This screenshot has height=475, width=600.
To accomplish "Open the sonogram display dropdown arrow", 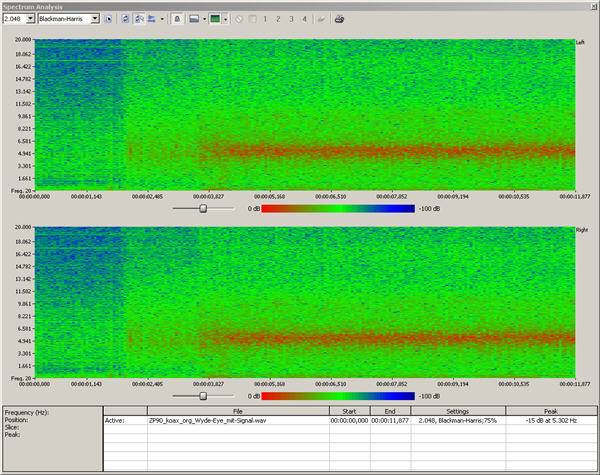I will [x=225, y=19].
